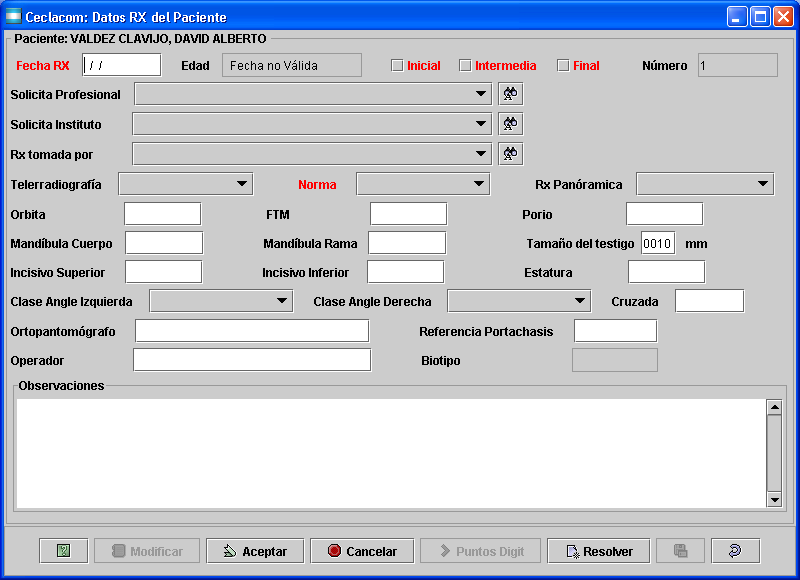Click the red Norma label

click(x=317, y=184)
